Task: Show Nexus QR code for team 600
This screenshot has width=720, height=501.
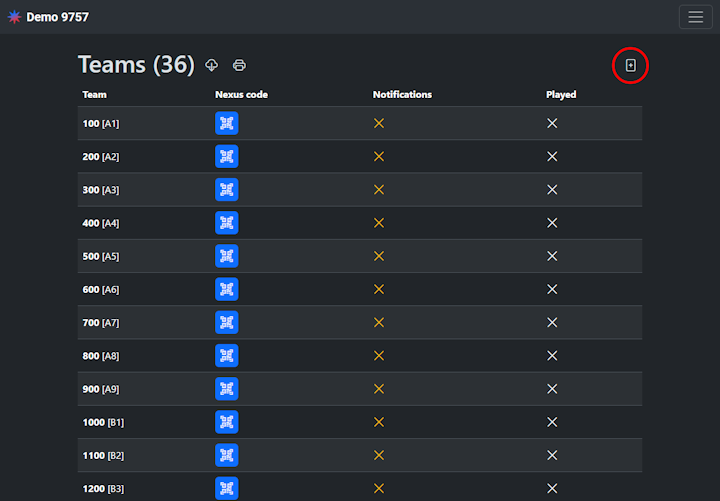Action: pyautogui.click(x=227, y=289)
